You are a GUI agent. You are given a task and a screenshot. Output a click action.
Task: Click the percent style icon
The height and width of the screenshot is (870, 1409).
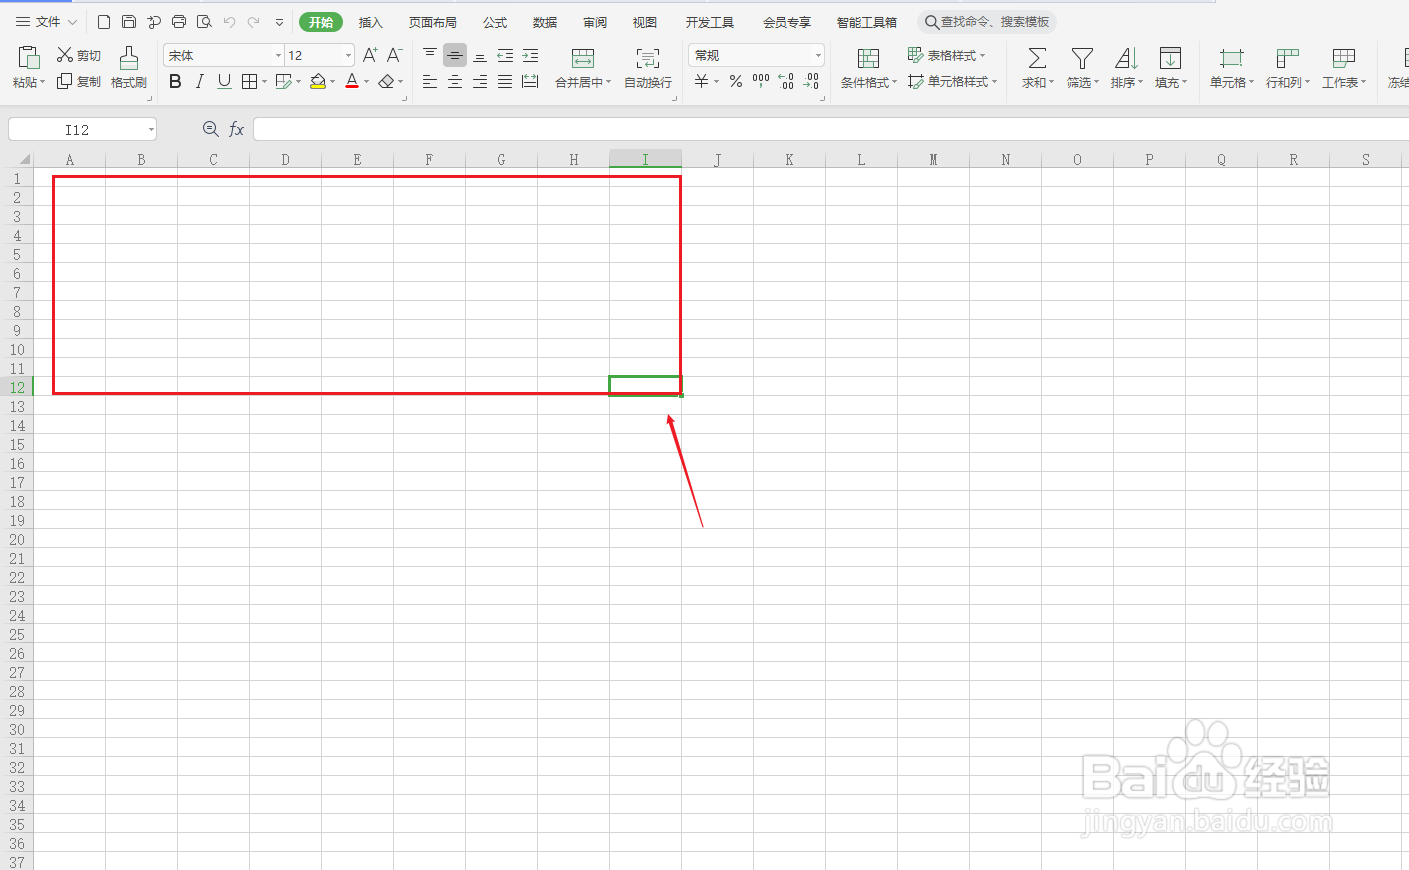pyautogui.click(x=736, y=81)
